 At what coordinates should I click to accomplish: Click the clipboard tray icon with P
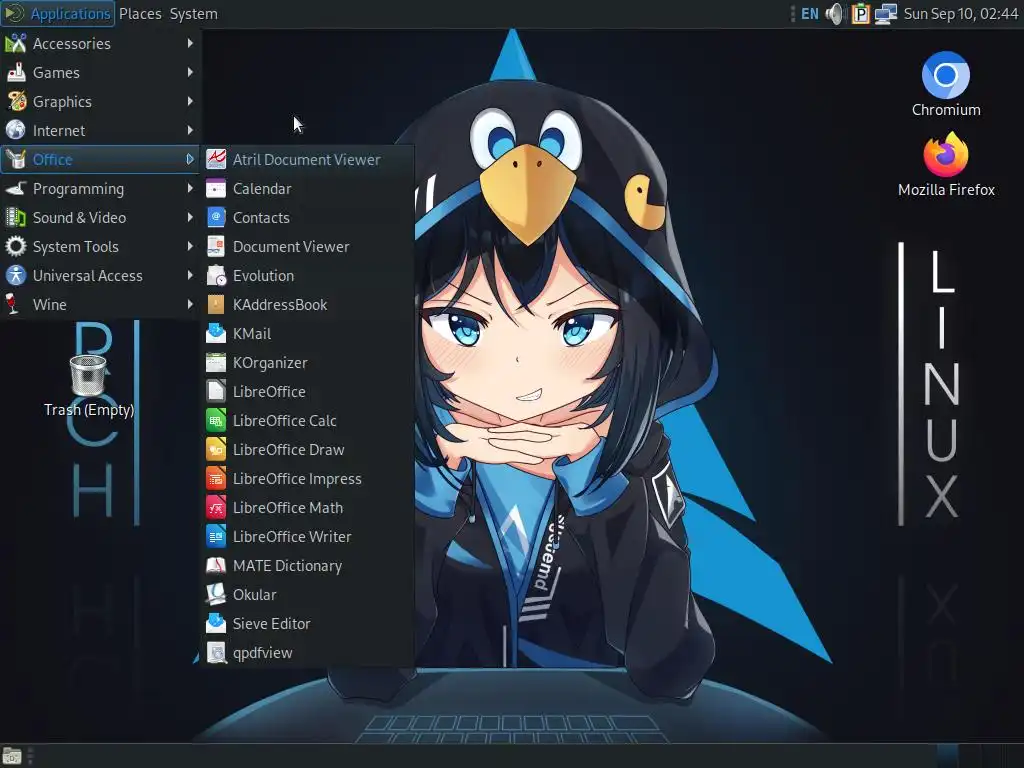pyautogui.click(x=861, y=14)
